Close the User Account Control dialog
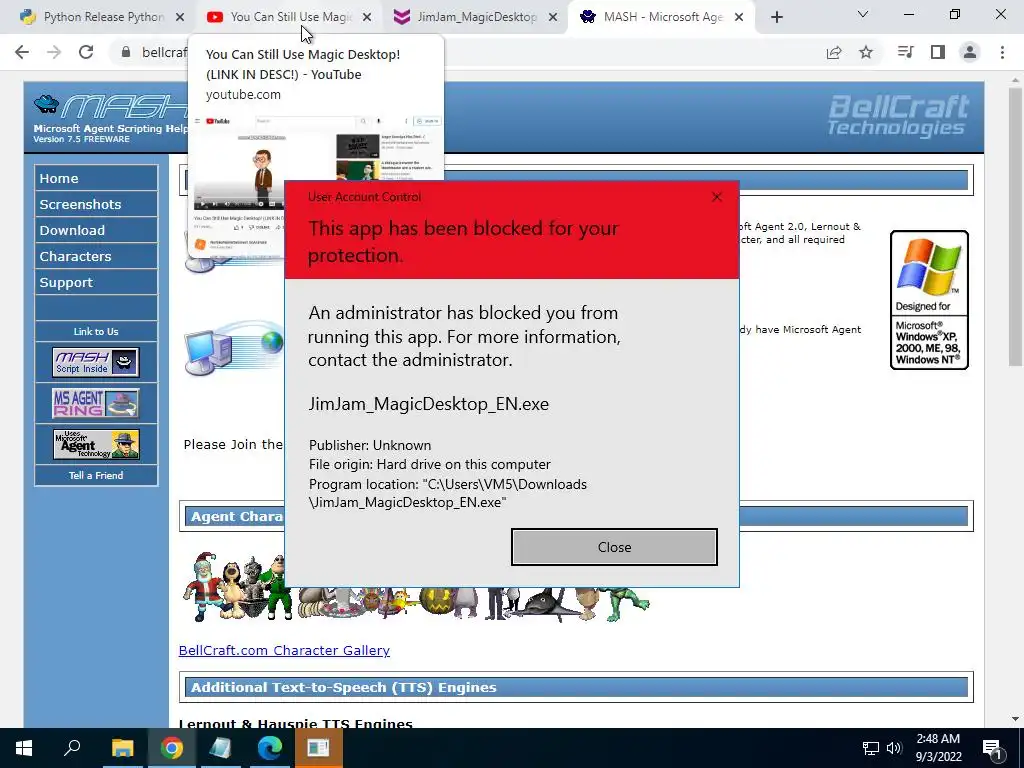This screenshot has height=768, width=1024. pos(614,547)
